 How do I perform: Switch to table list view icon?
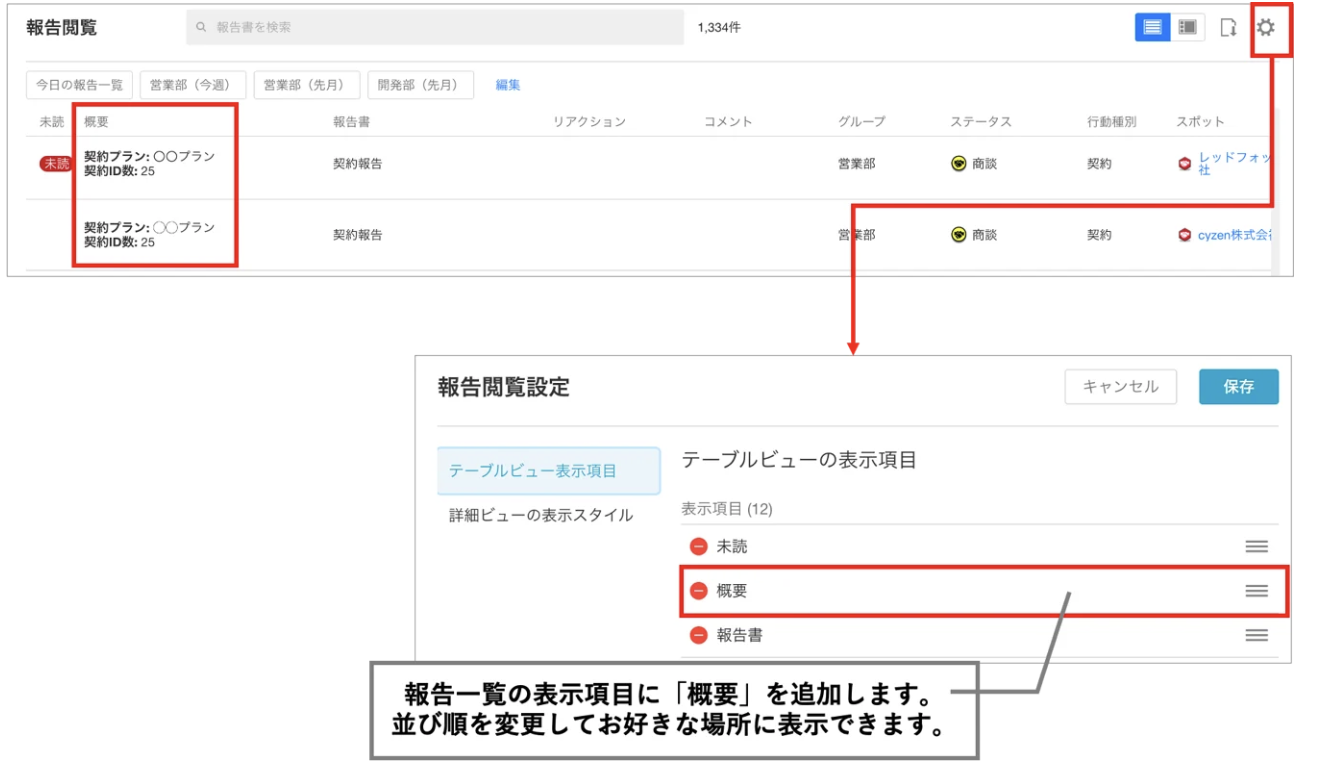(x=1152, y=28)
